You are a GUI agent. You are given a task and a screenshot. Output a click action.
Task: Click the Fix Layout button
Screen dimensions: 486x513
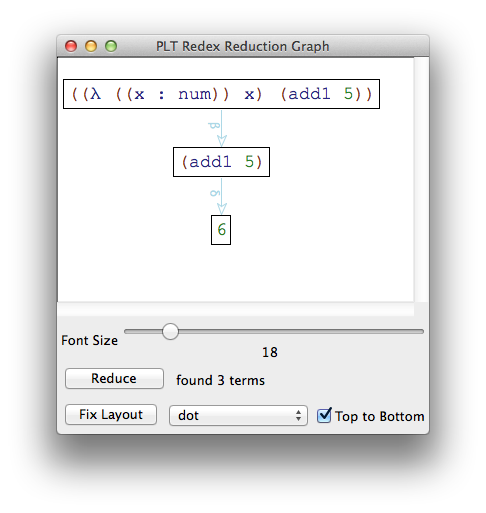click(x=111, y=414)
